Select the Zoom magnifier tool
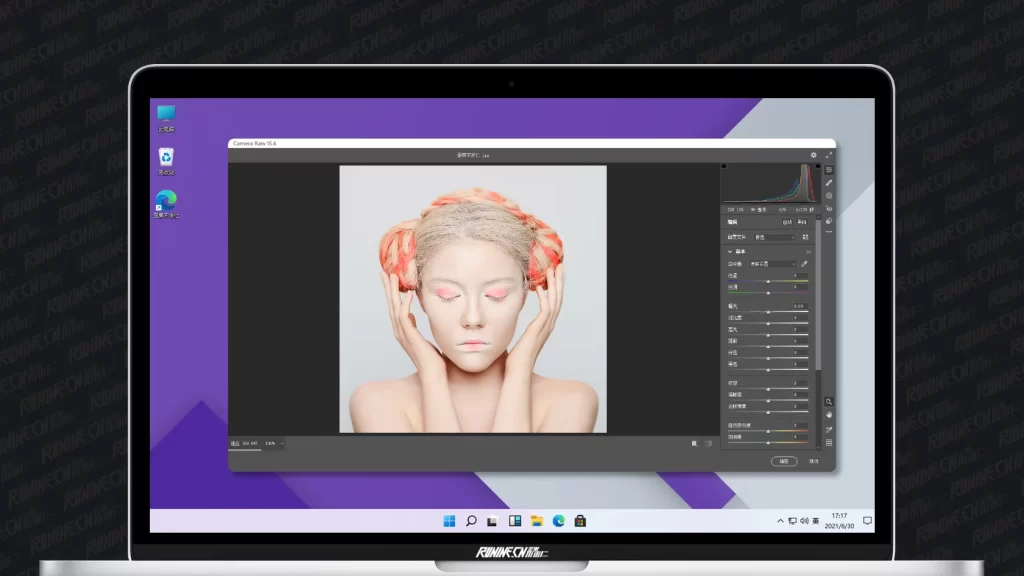This screenshot has width=1024, height=576. [x=829, y=402]
